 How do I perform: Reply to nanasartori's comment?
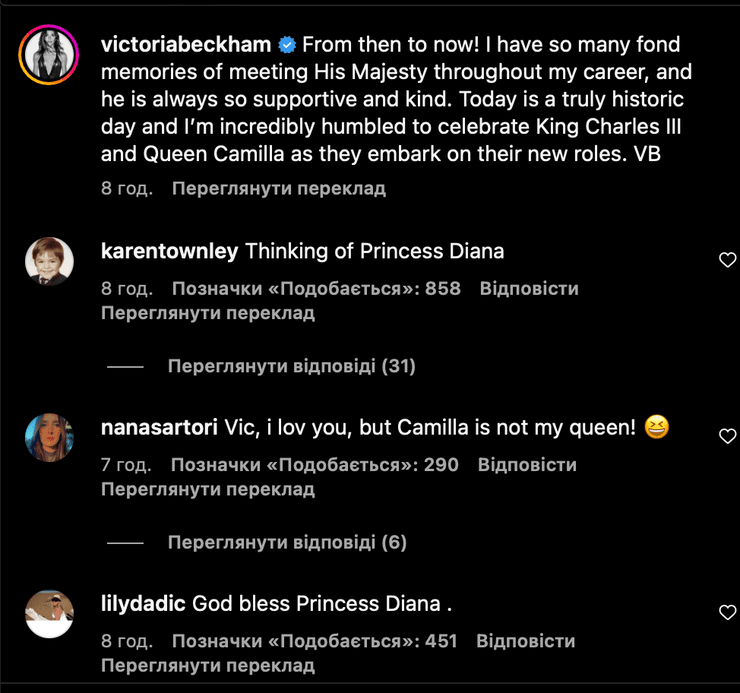527,465
